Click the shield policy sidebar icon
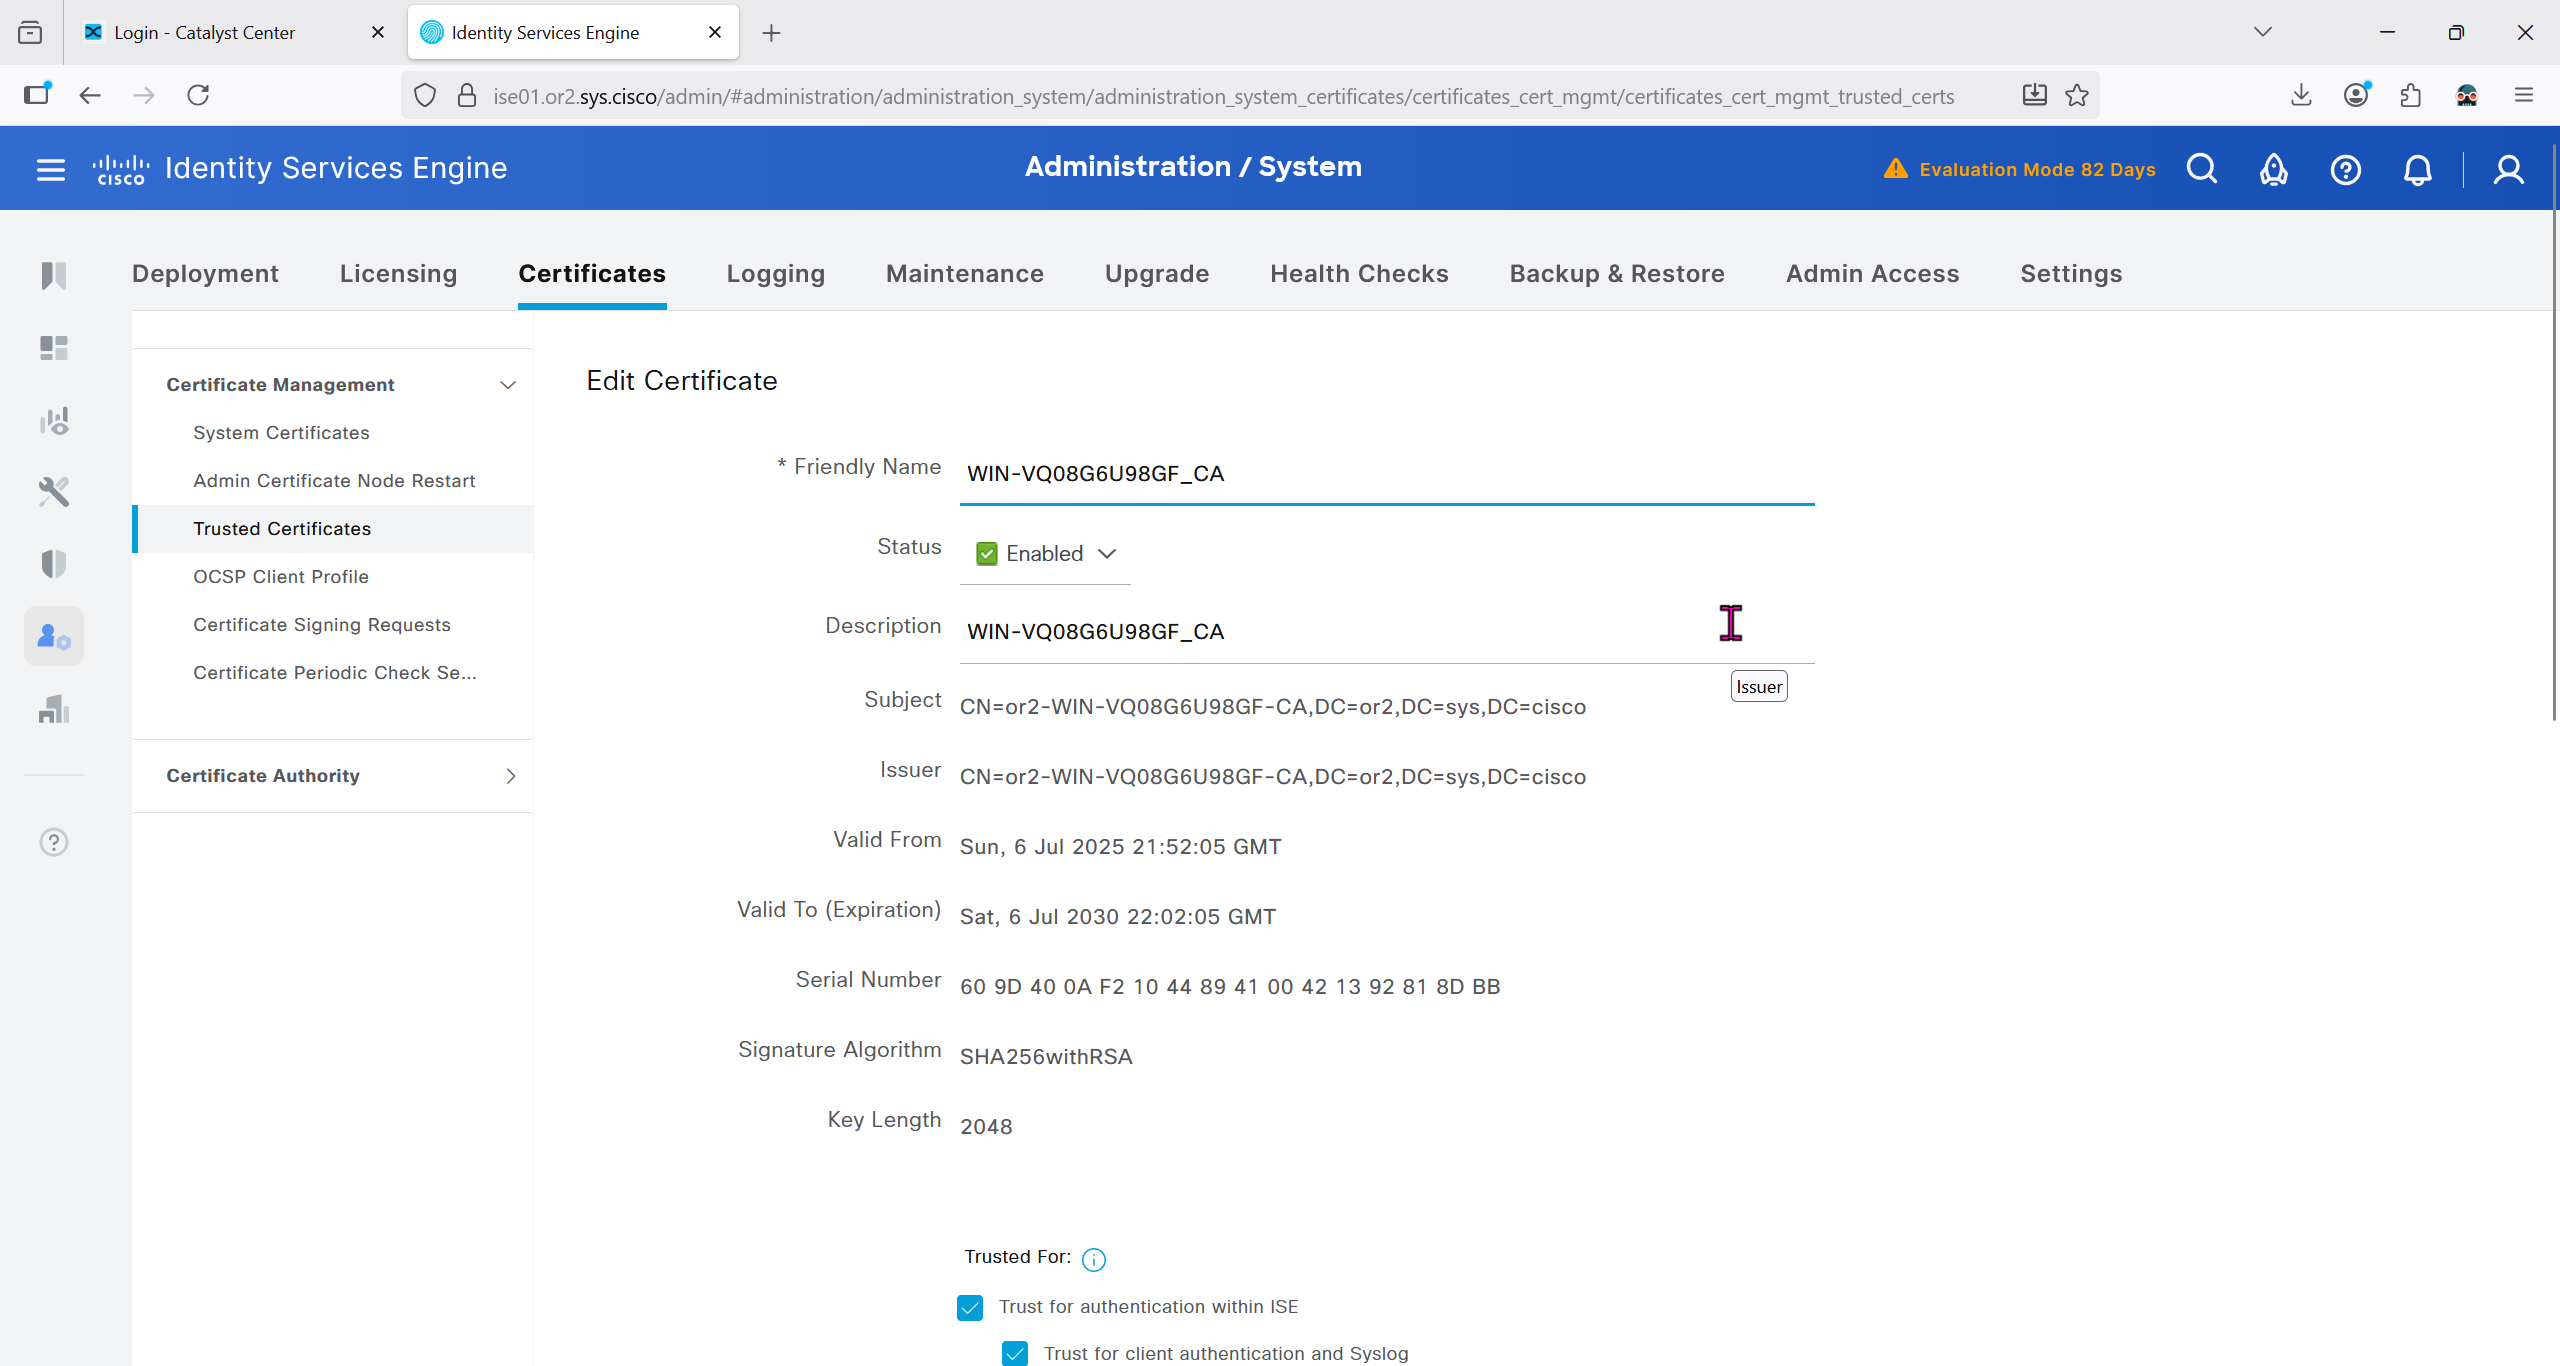 pyautogui.click(x=54, y=564)
